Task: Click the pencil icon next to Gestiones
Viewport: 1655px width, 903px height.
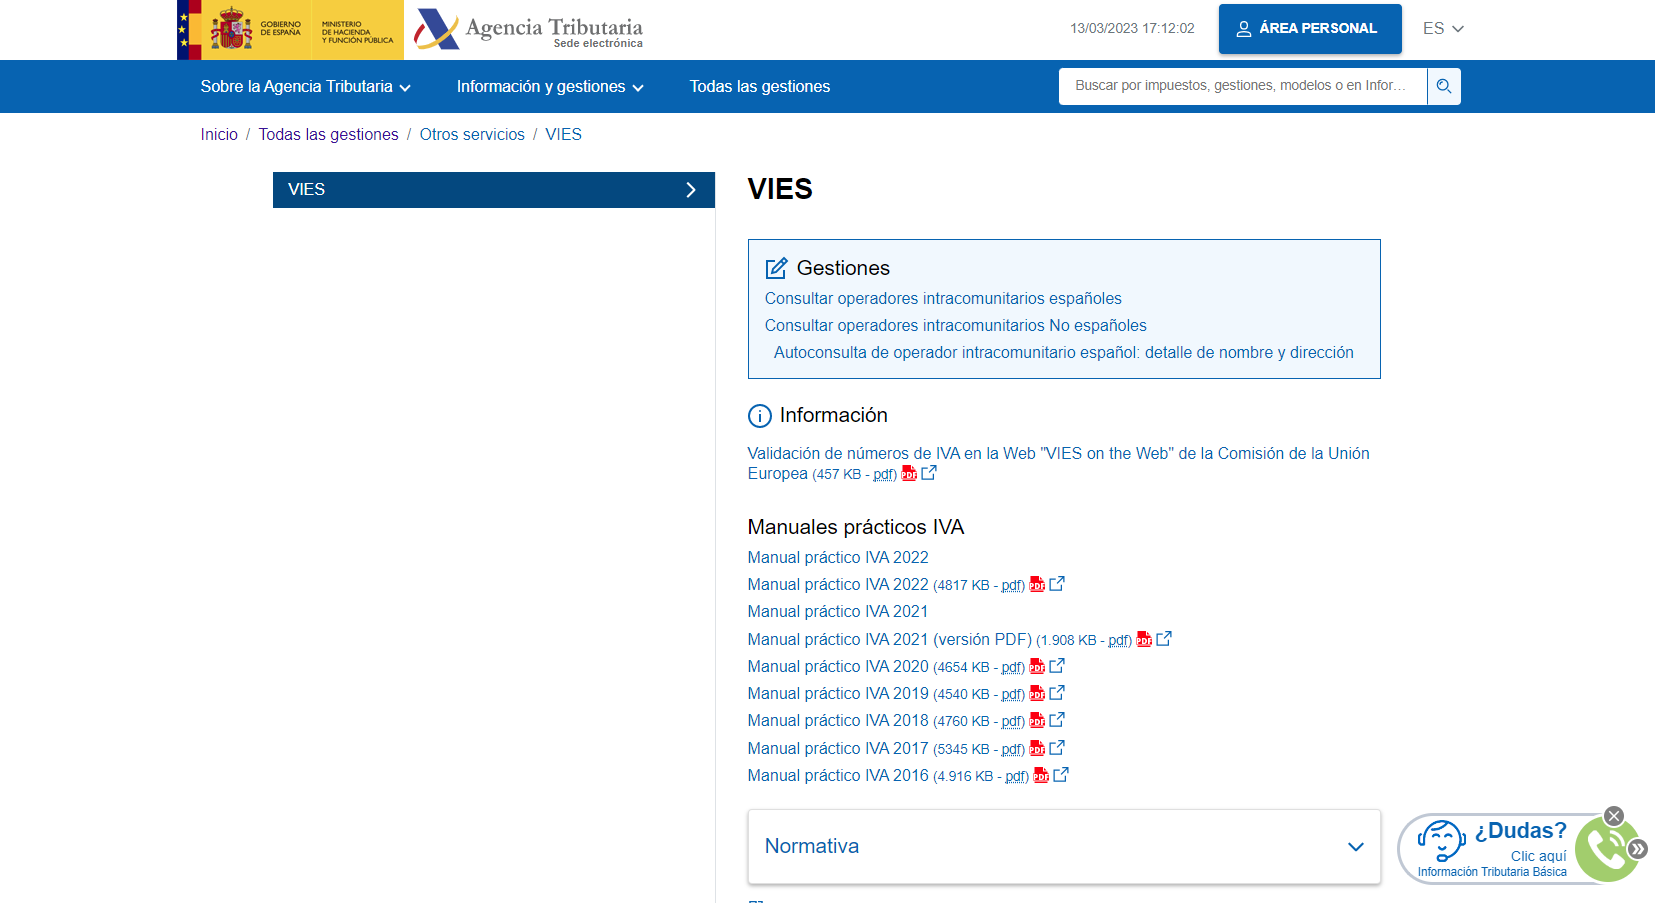Action: pos(776,267)
